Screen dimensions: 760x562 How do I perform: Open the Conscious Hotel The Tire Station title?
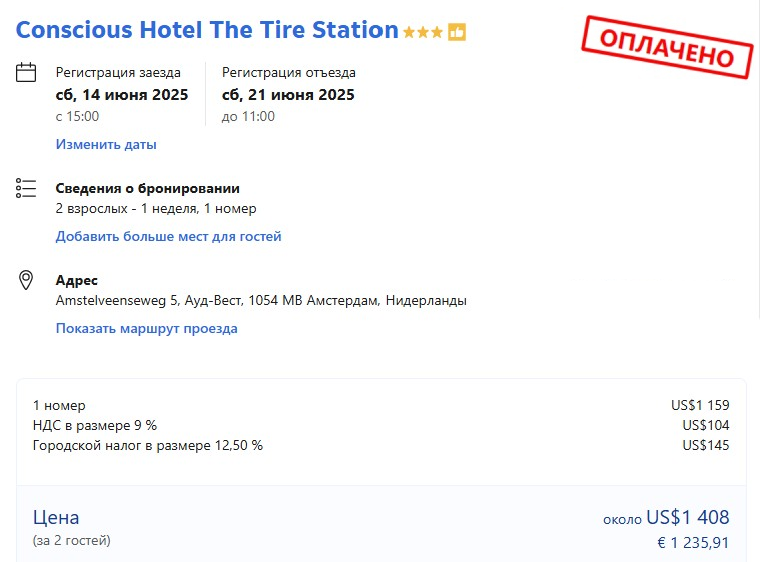207,30
